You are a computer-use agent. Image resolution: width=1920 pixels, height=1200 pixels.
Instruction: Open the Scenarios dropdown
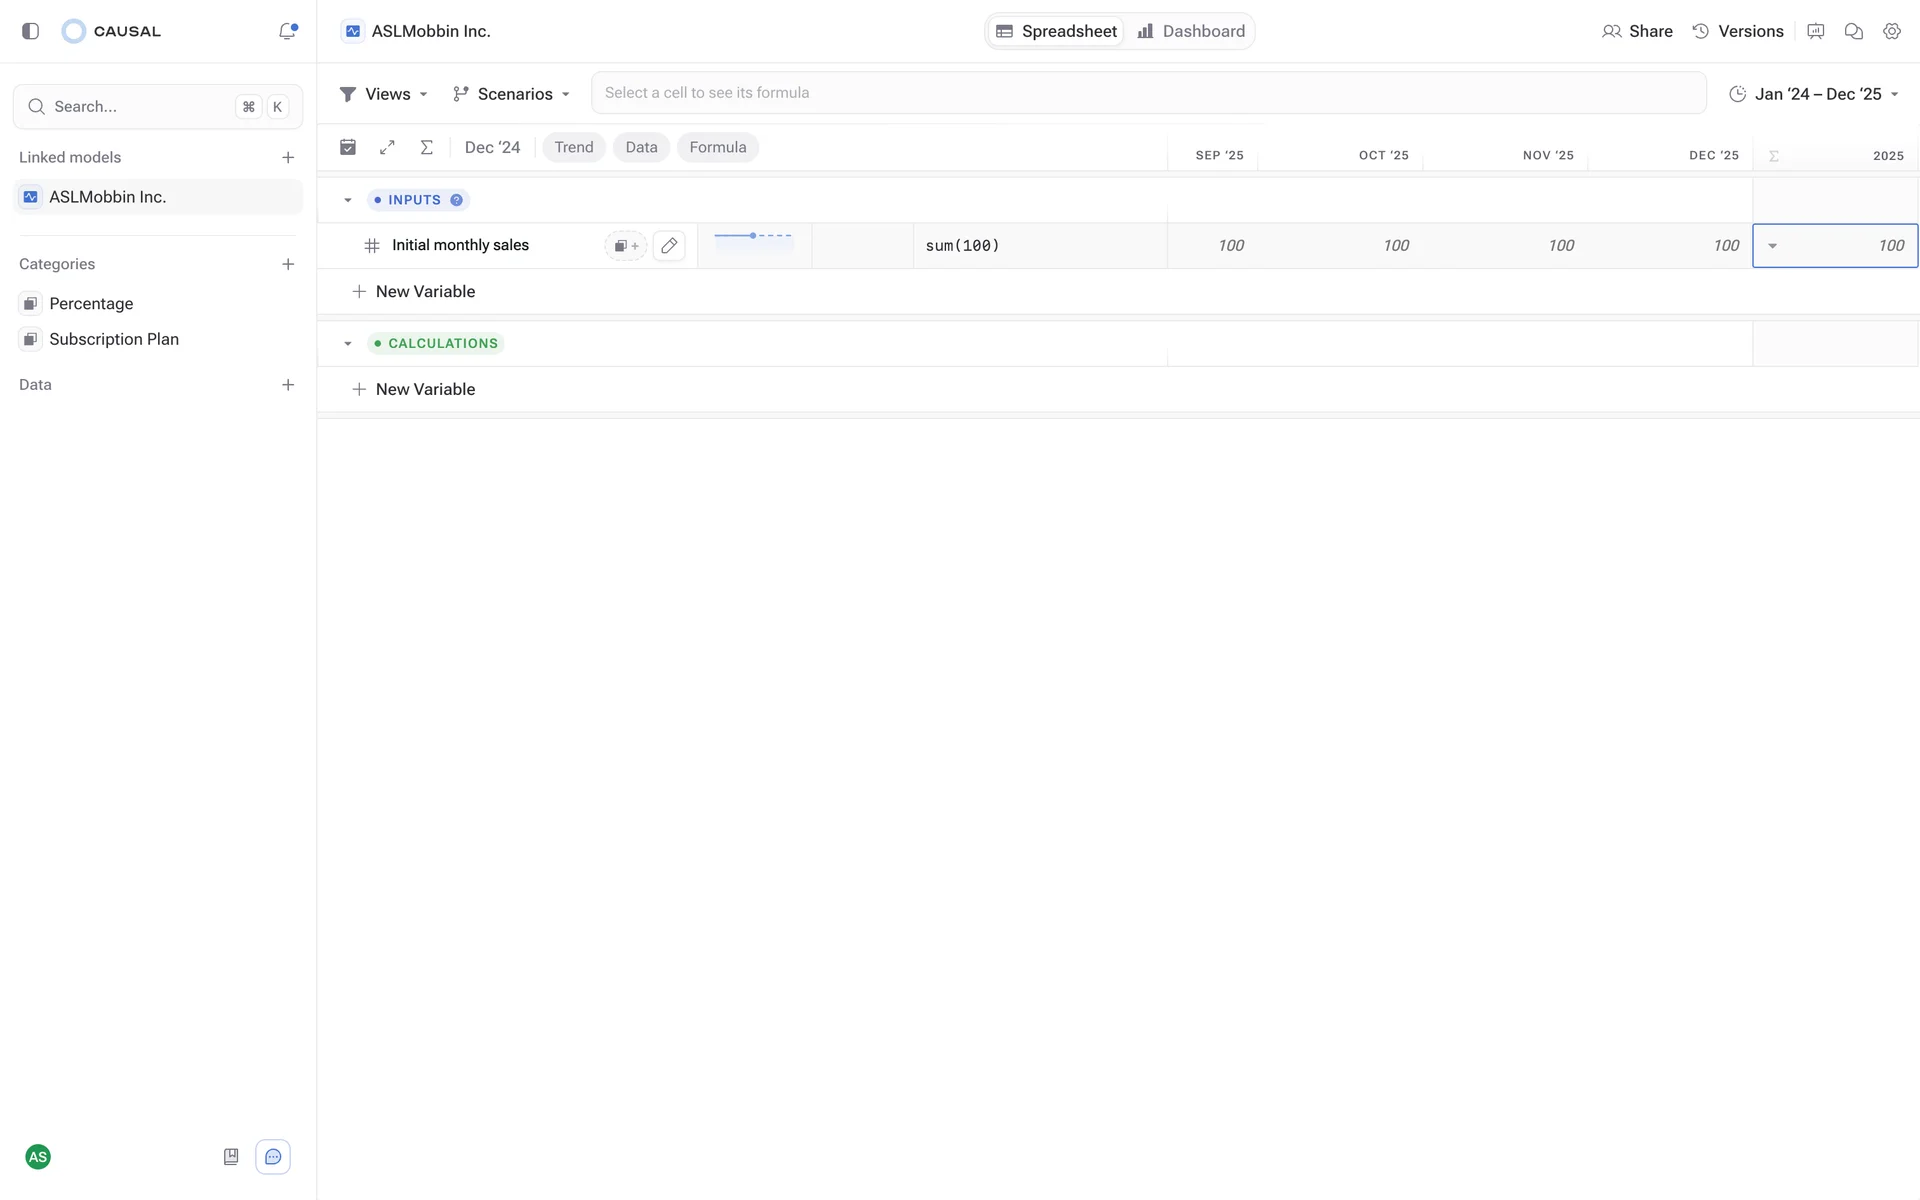(x=511, y=94)
